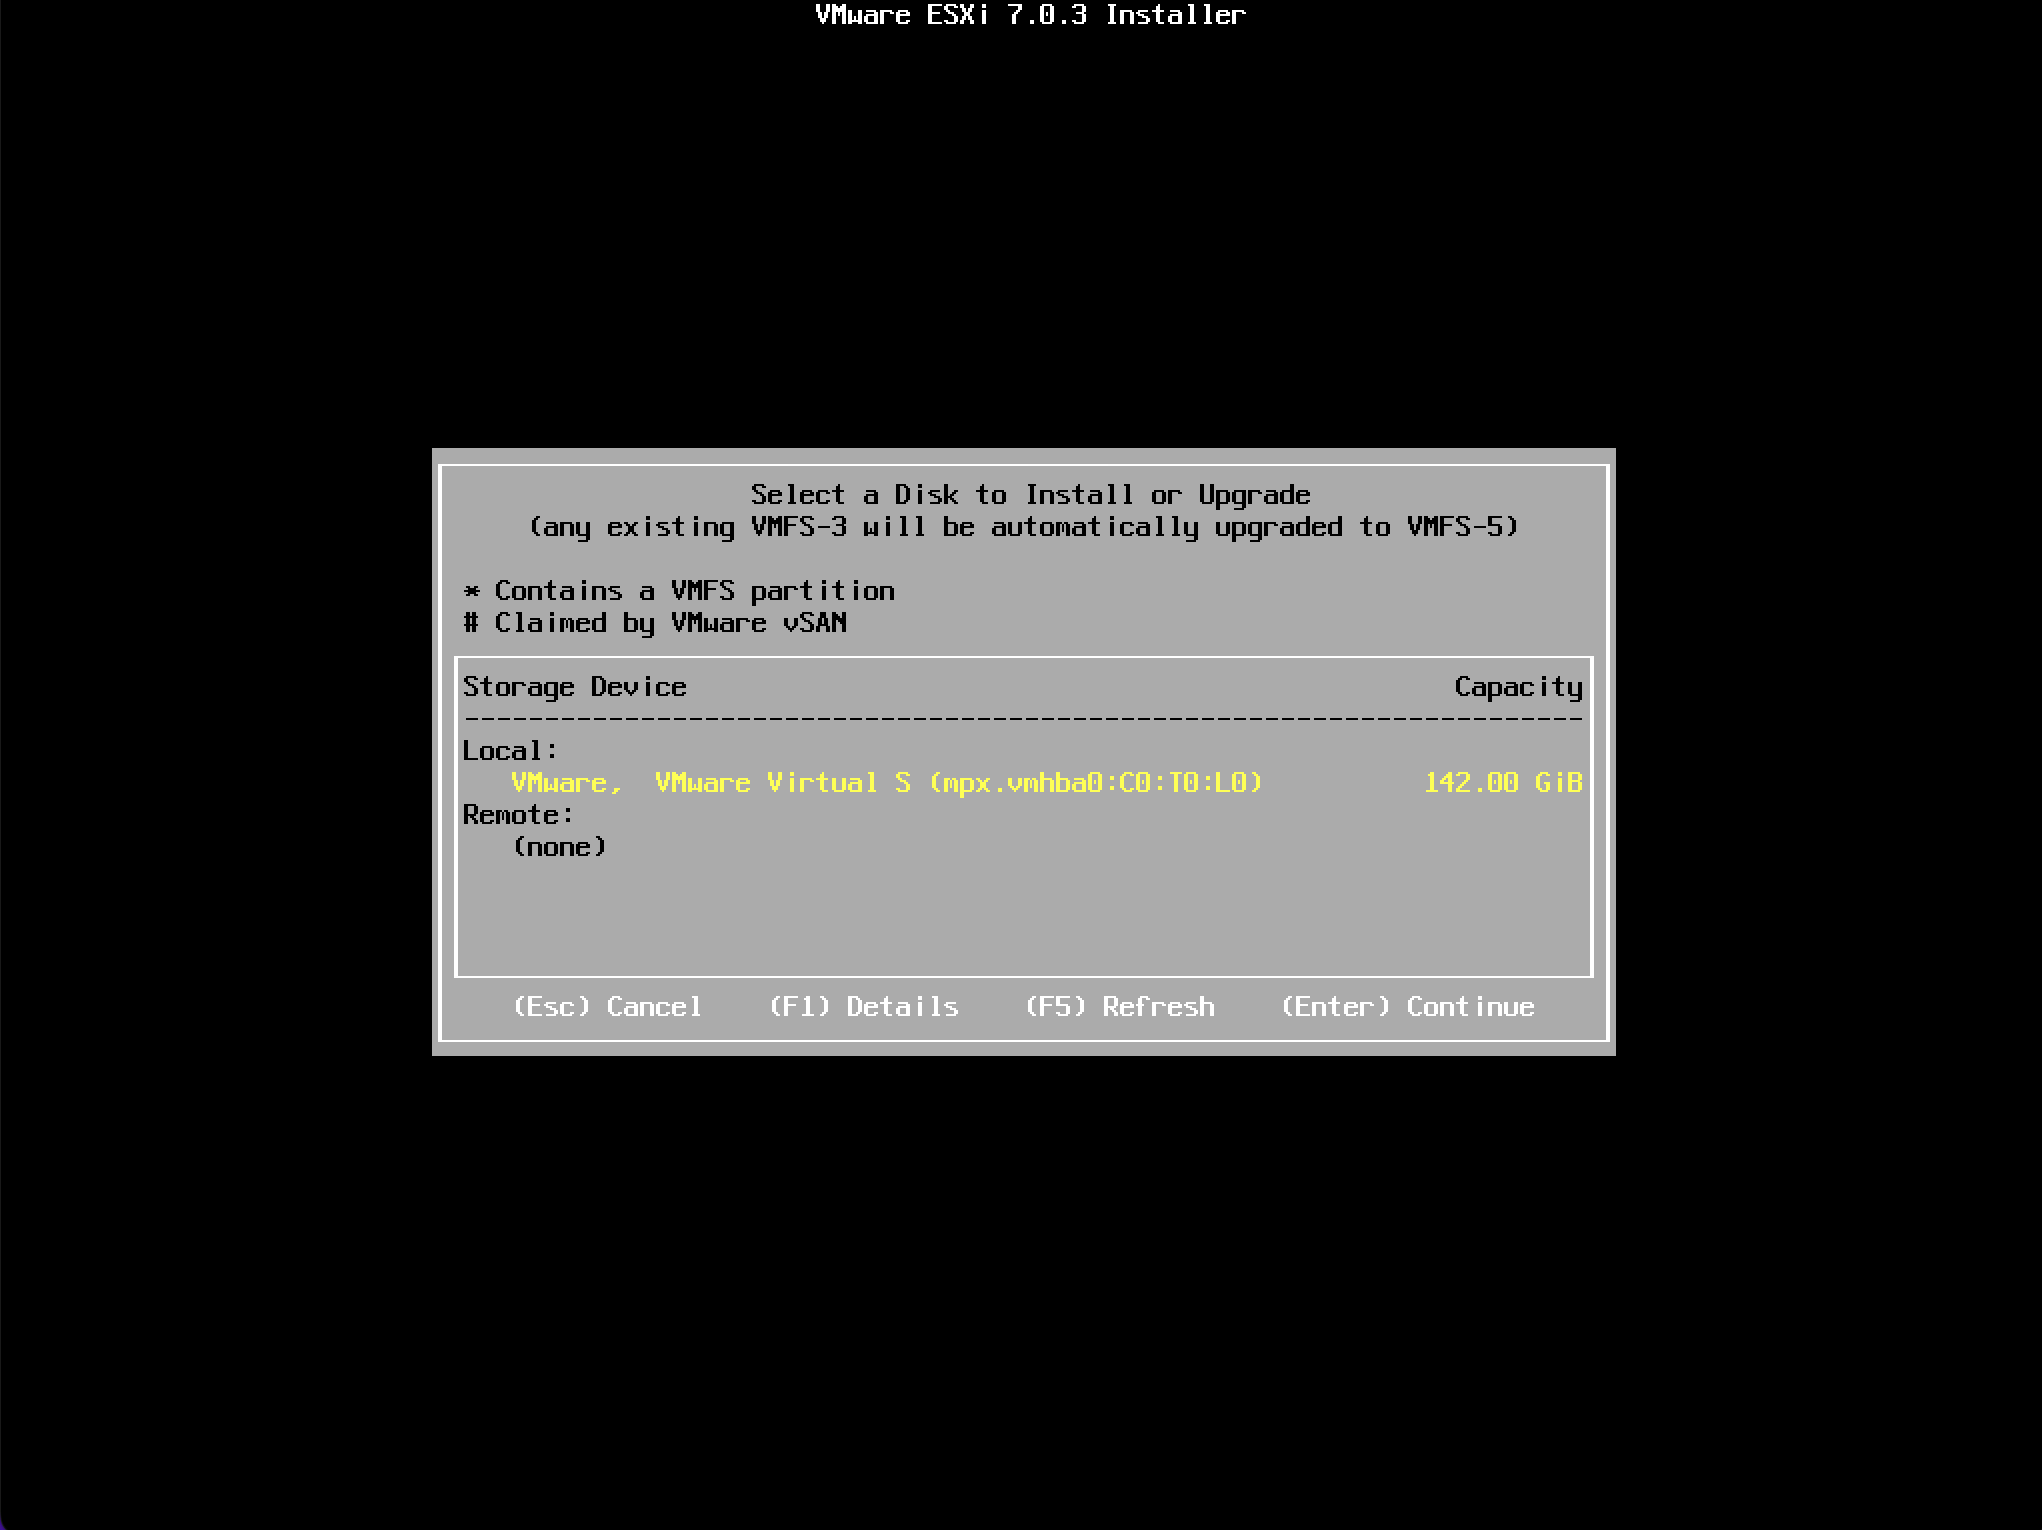Click the VMware ESXi 7.0.3 Installer header
The width and height of the screenshot is (2042, 1530).
click(1030, 15)
